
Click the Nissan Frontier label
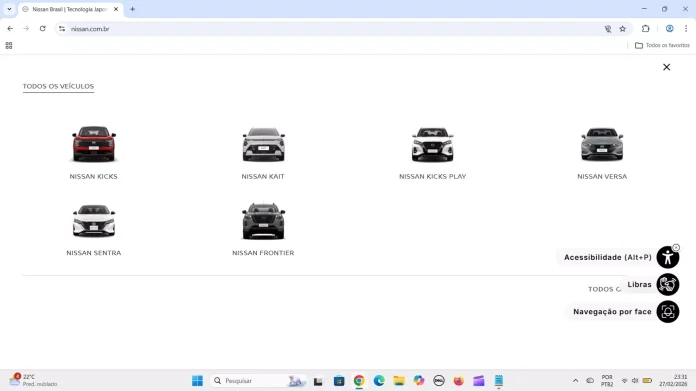263,253
